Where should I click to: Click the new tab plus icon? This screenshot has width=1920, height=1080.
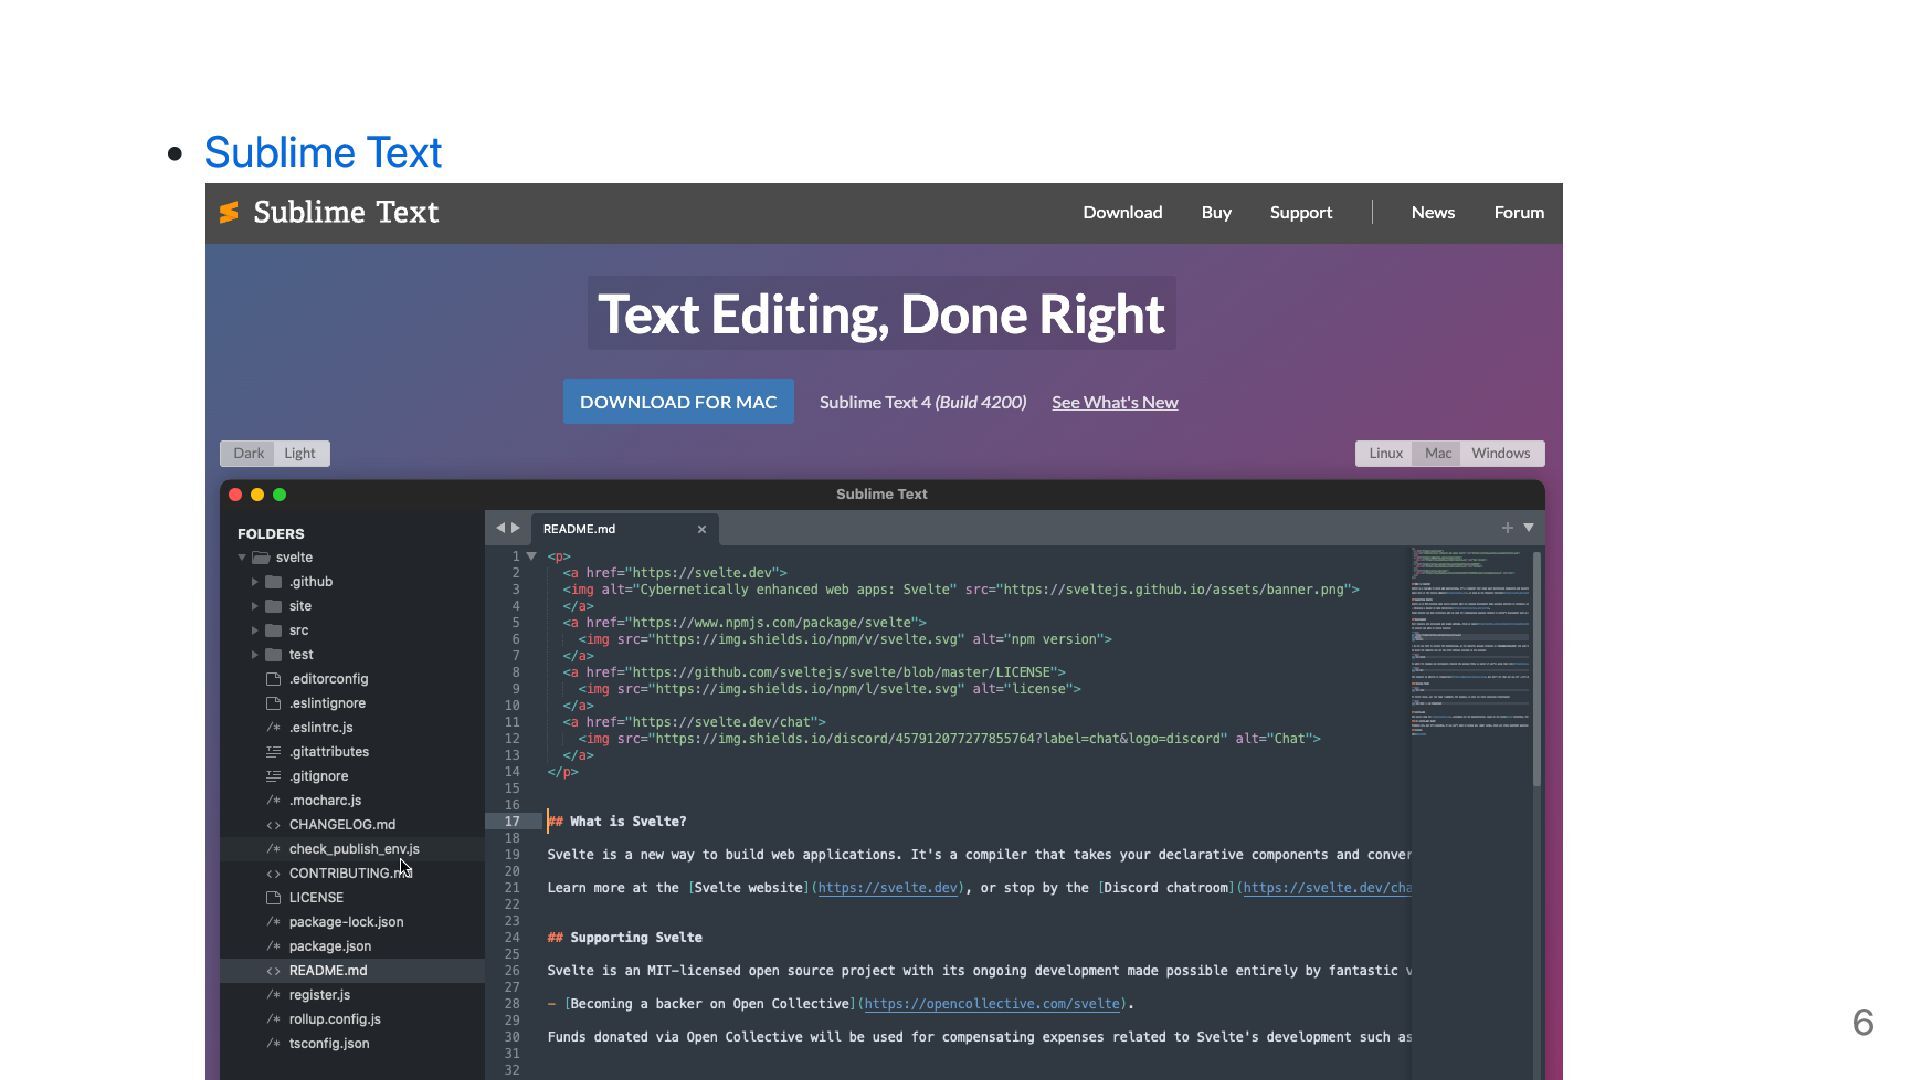tap(1507, 528)
